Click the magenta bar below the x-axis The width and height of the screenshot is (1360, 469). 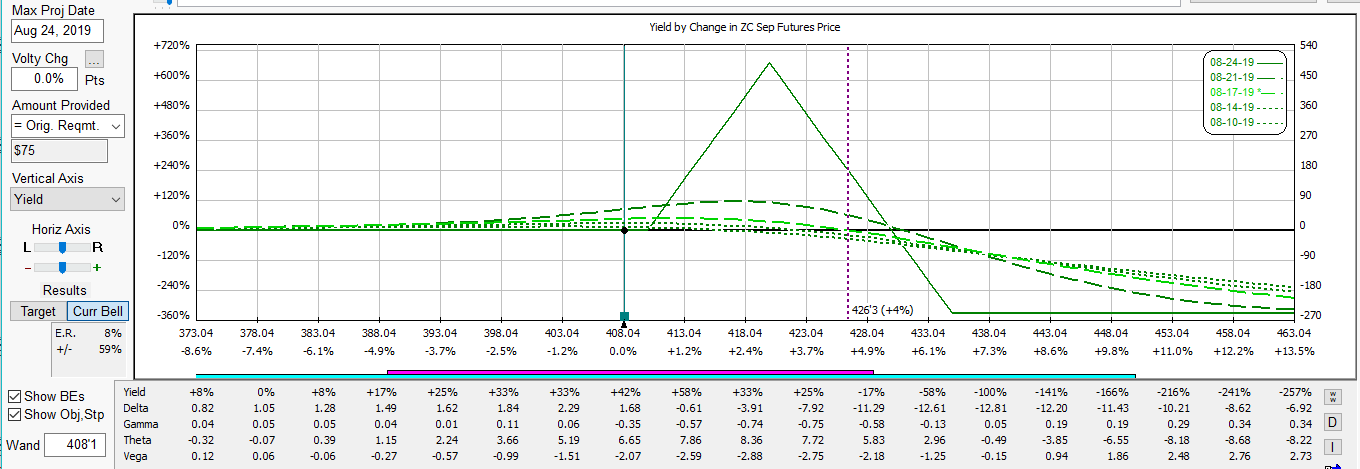click(630, 372)
